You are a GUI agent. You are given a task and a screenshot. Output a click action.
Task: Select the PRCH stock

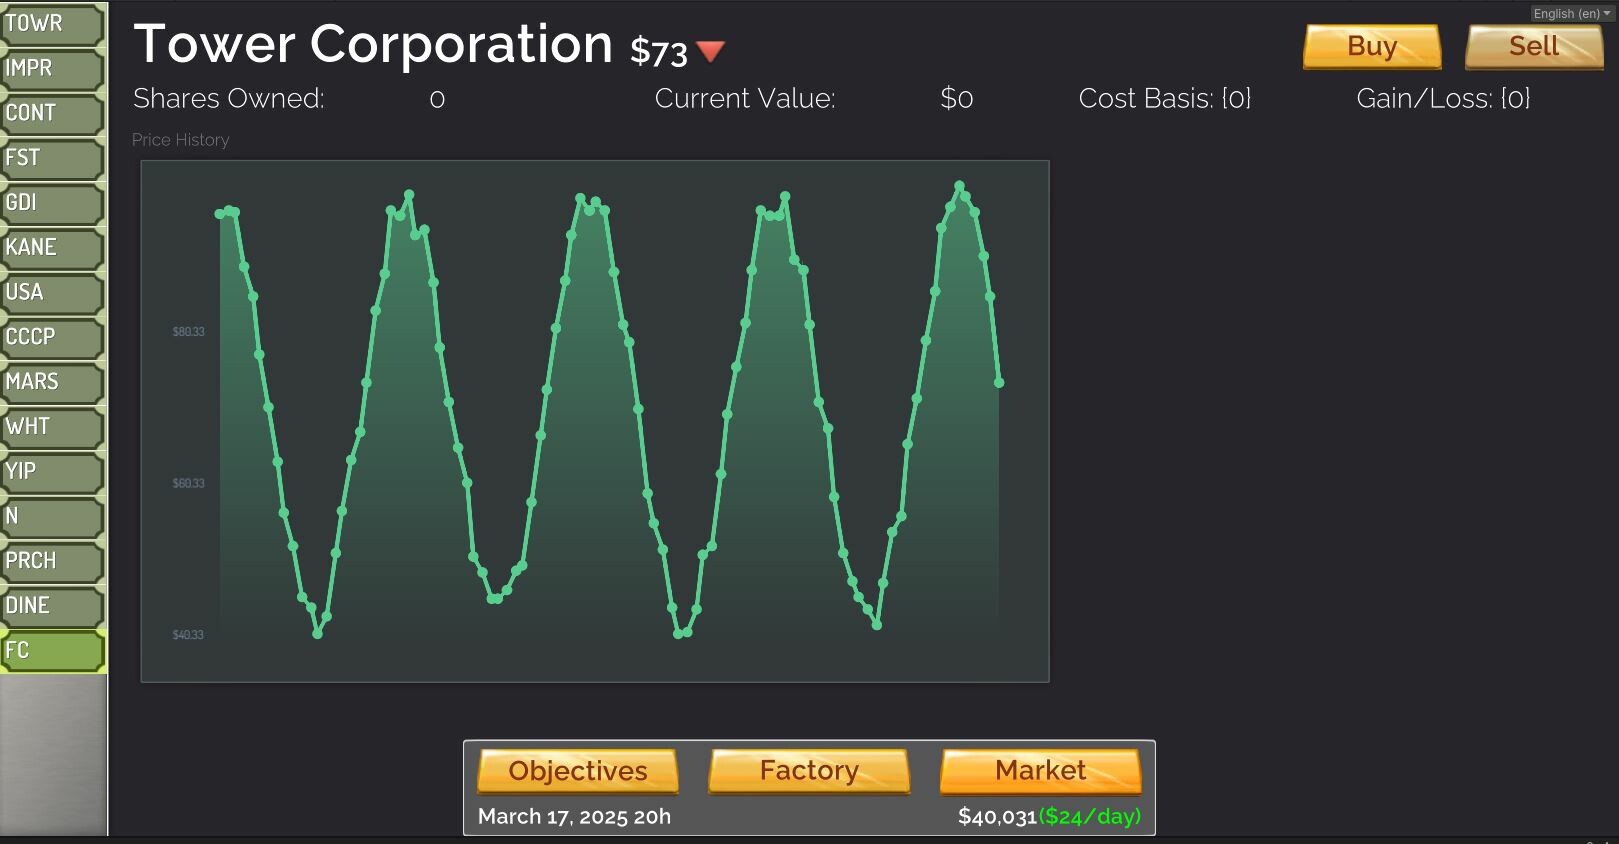pyautogui.click(x=52, y=561)
